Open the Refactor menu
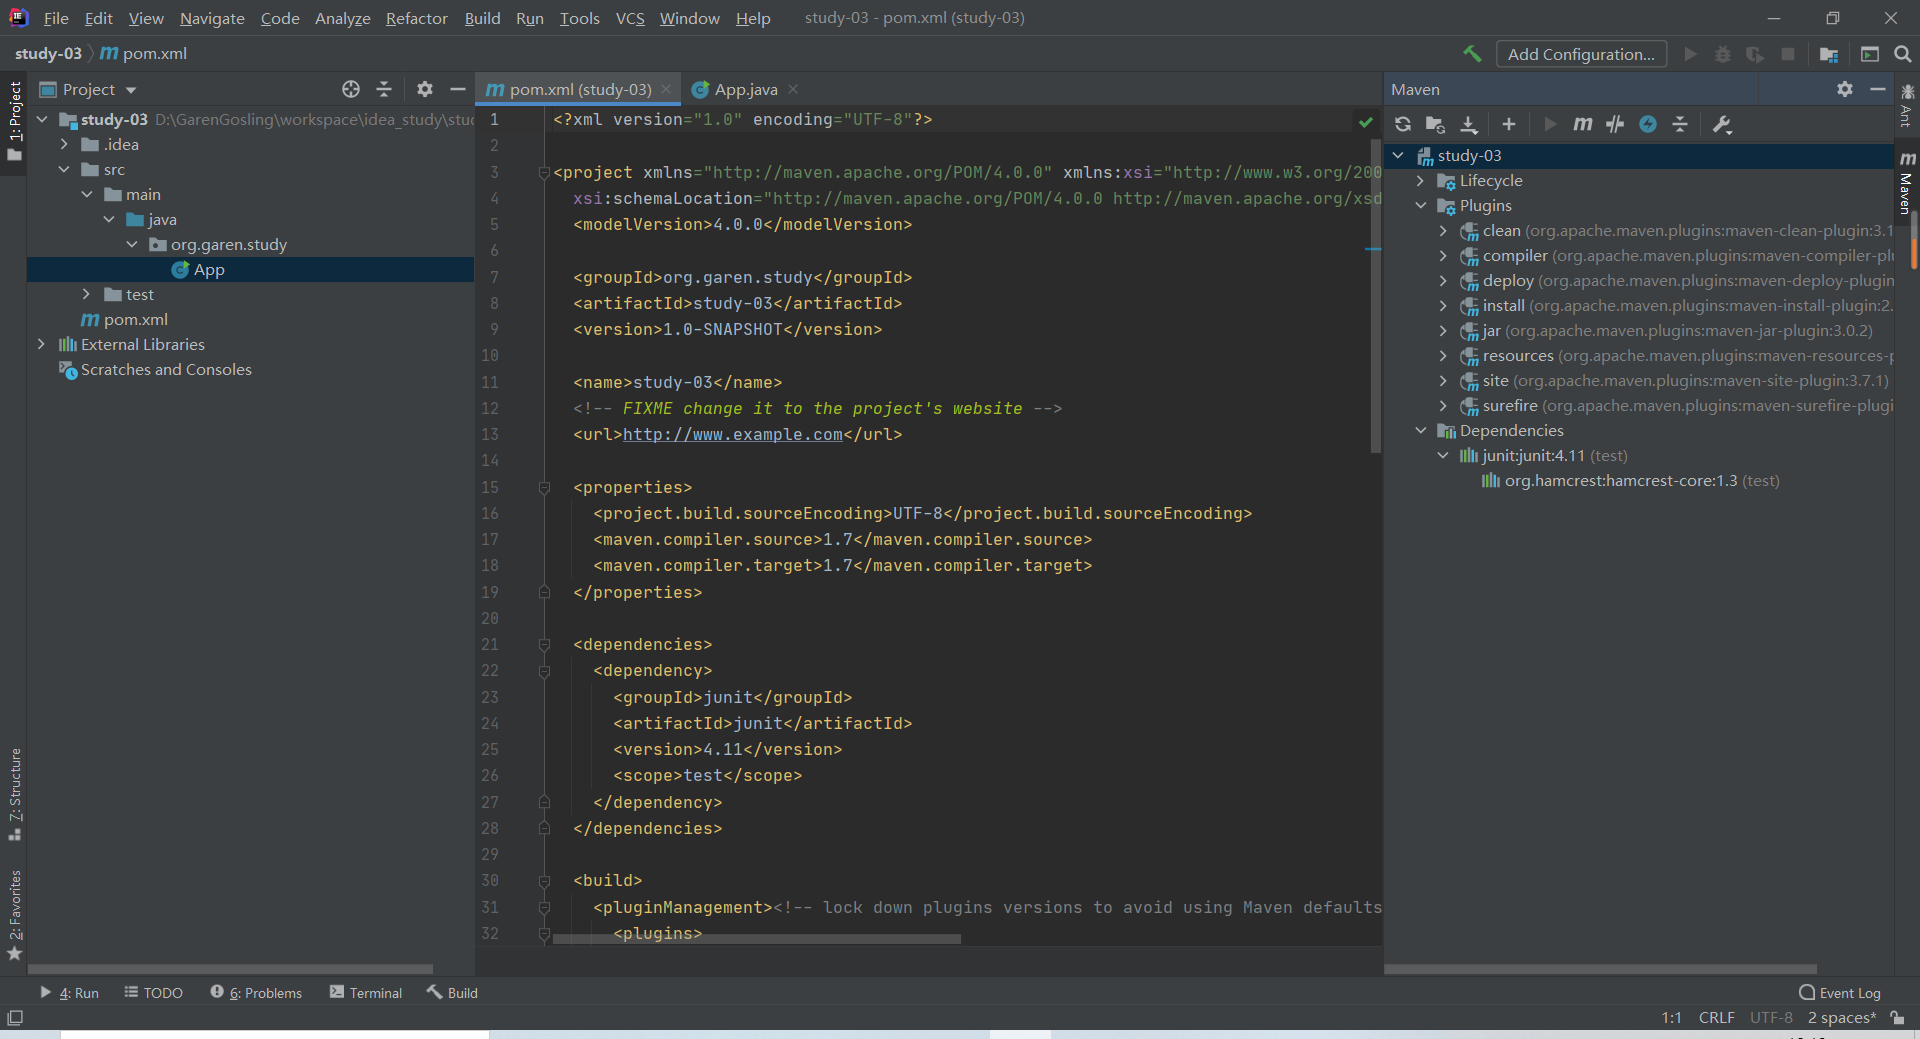The height and width of the screenshot is (1039, 1920). (416, 18)
